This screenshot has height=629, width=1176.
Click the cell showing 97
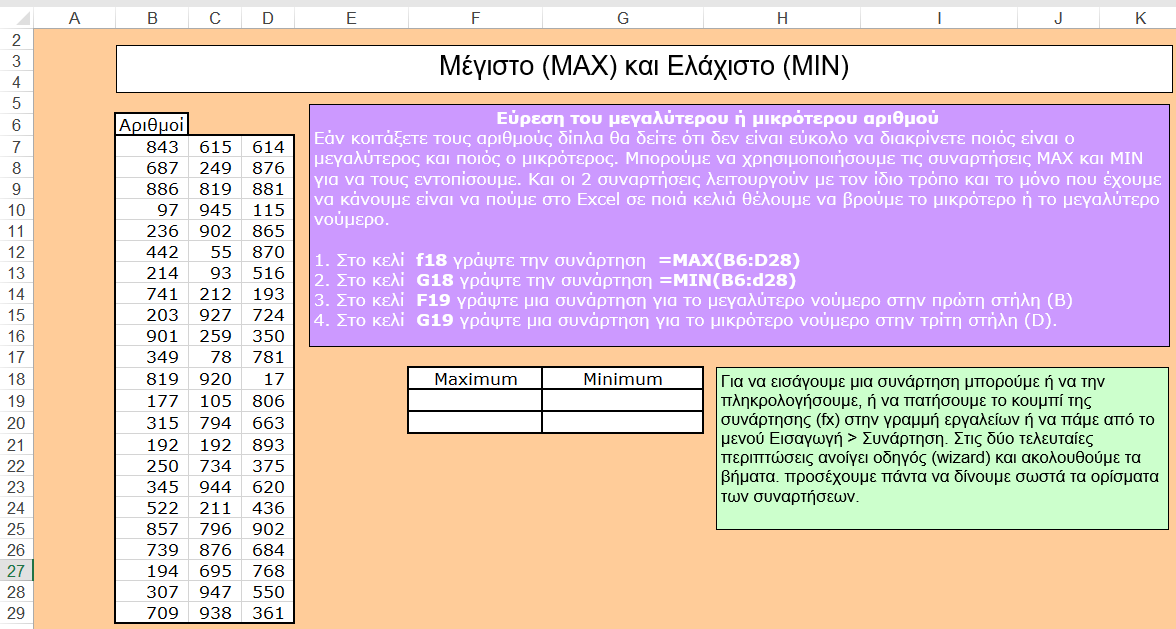[152, 210]
